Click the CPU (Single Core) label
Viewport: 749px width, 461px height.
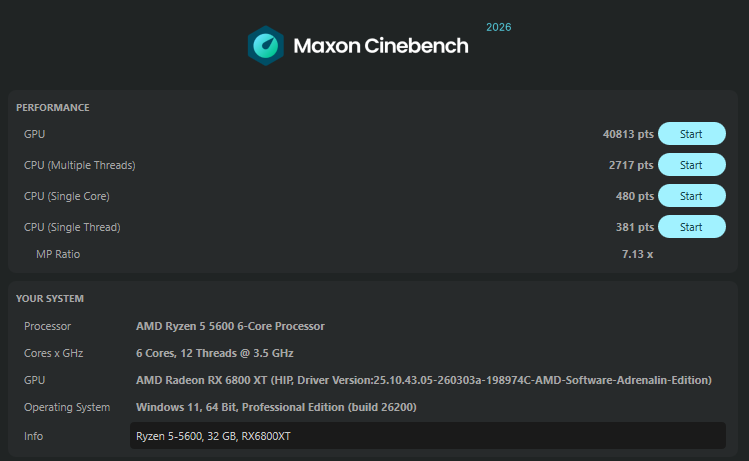pos(67,196)
